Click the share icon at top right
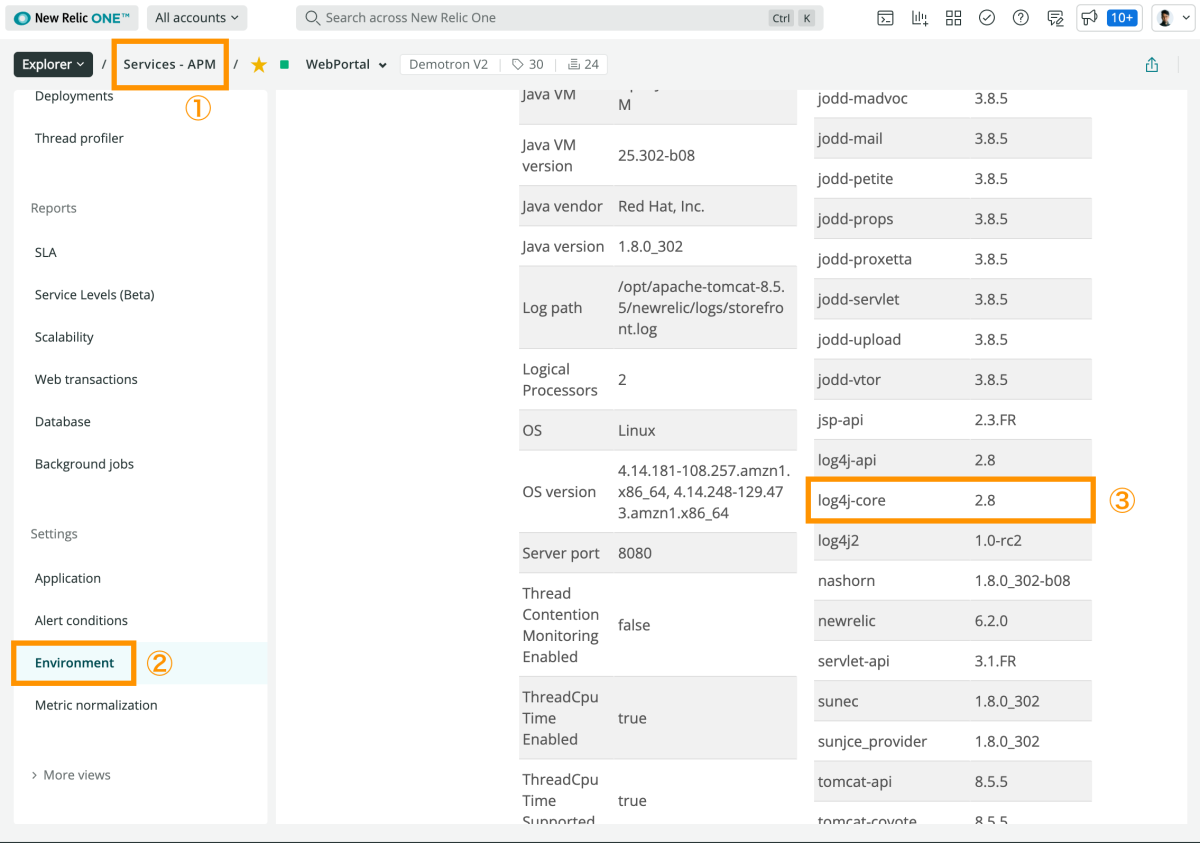This screenshot has height=843, width=1200. pyautogui.click(x=1152, y=65)
